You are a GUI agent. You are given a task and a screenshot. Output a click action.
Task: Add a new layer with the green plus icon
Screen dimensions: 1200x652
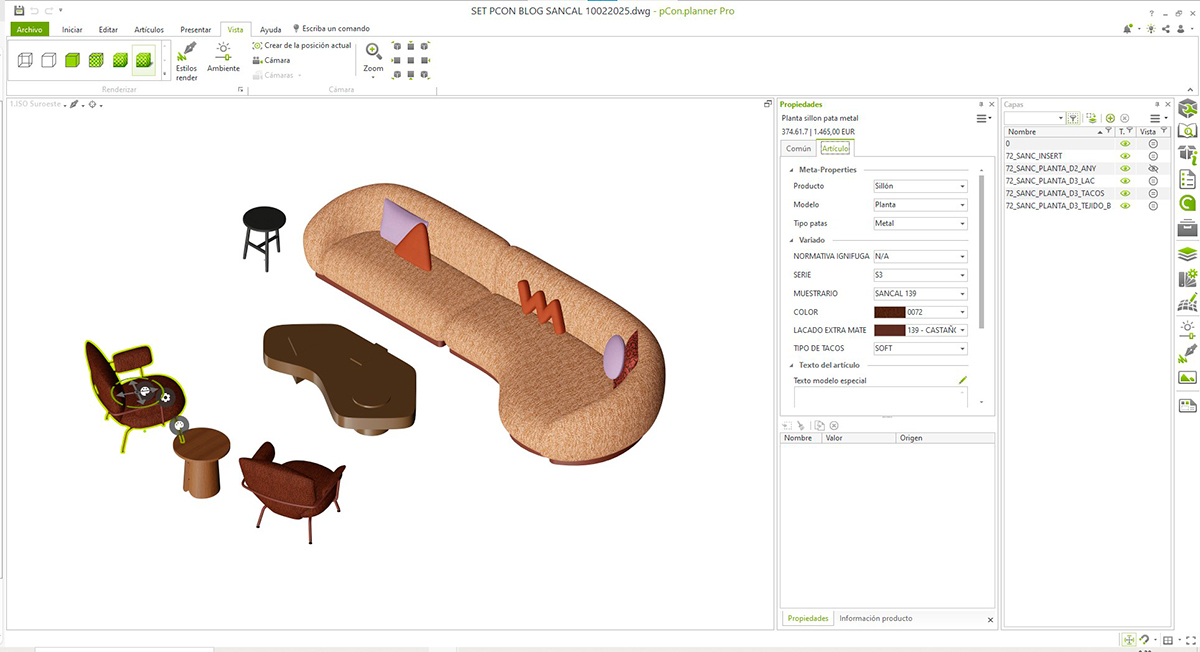(1110, 118)
